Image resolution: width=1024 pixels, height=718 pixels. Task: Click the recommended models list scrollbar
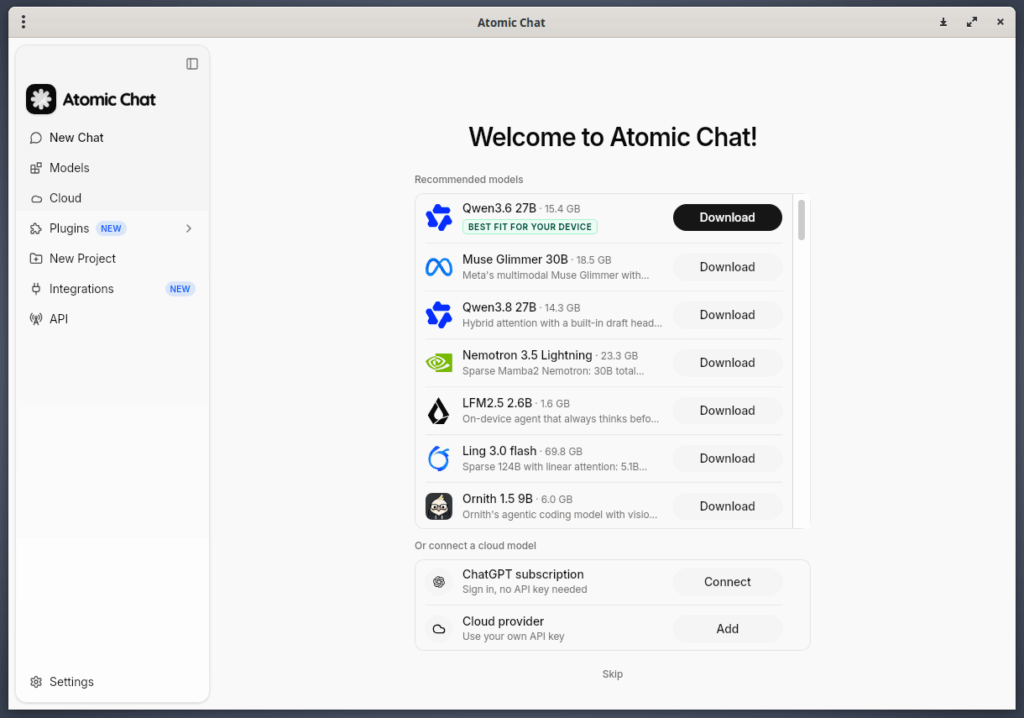pos(801,220)
